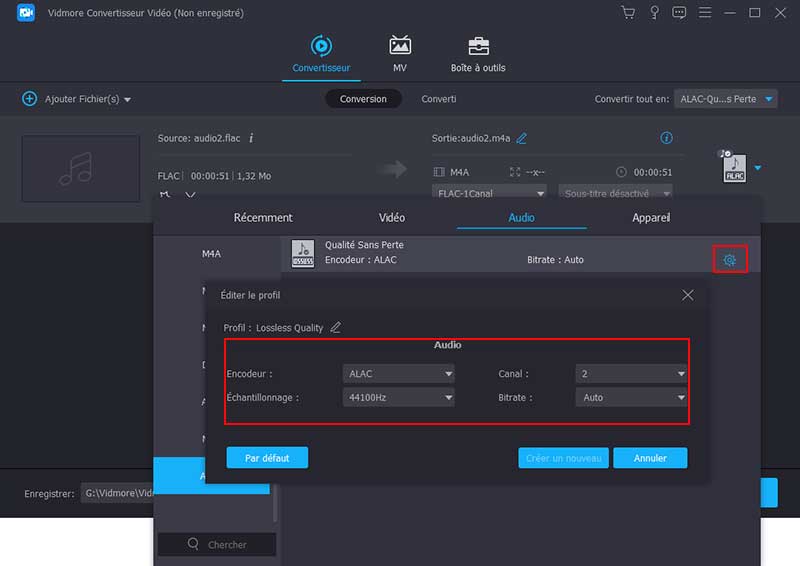
Task: Select the Vidéo format tab
Action: (392, 218)
